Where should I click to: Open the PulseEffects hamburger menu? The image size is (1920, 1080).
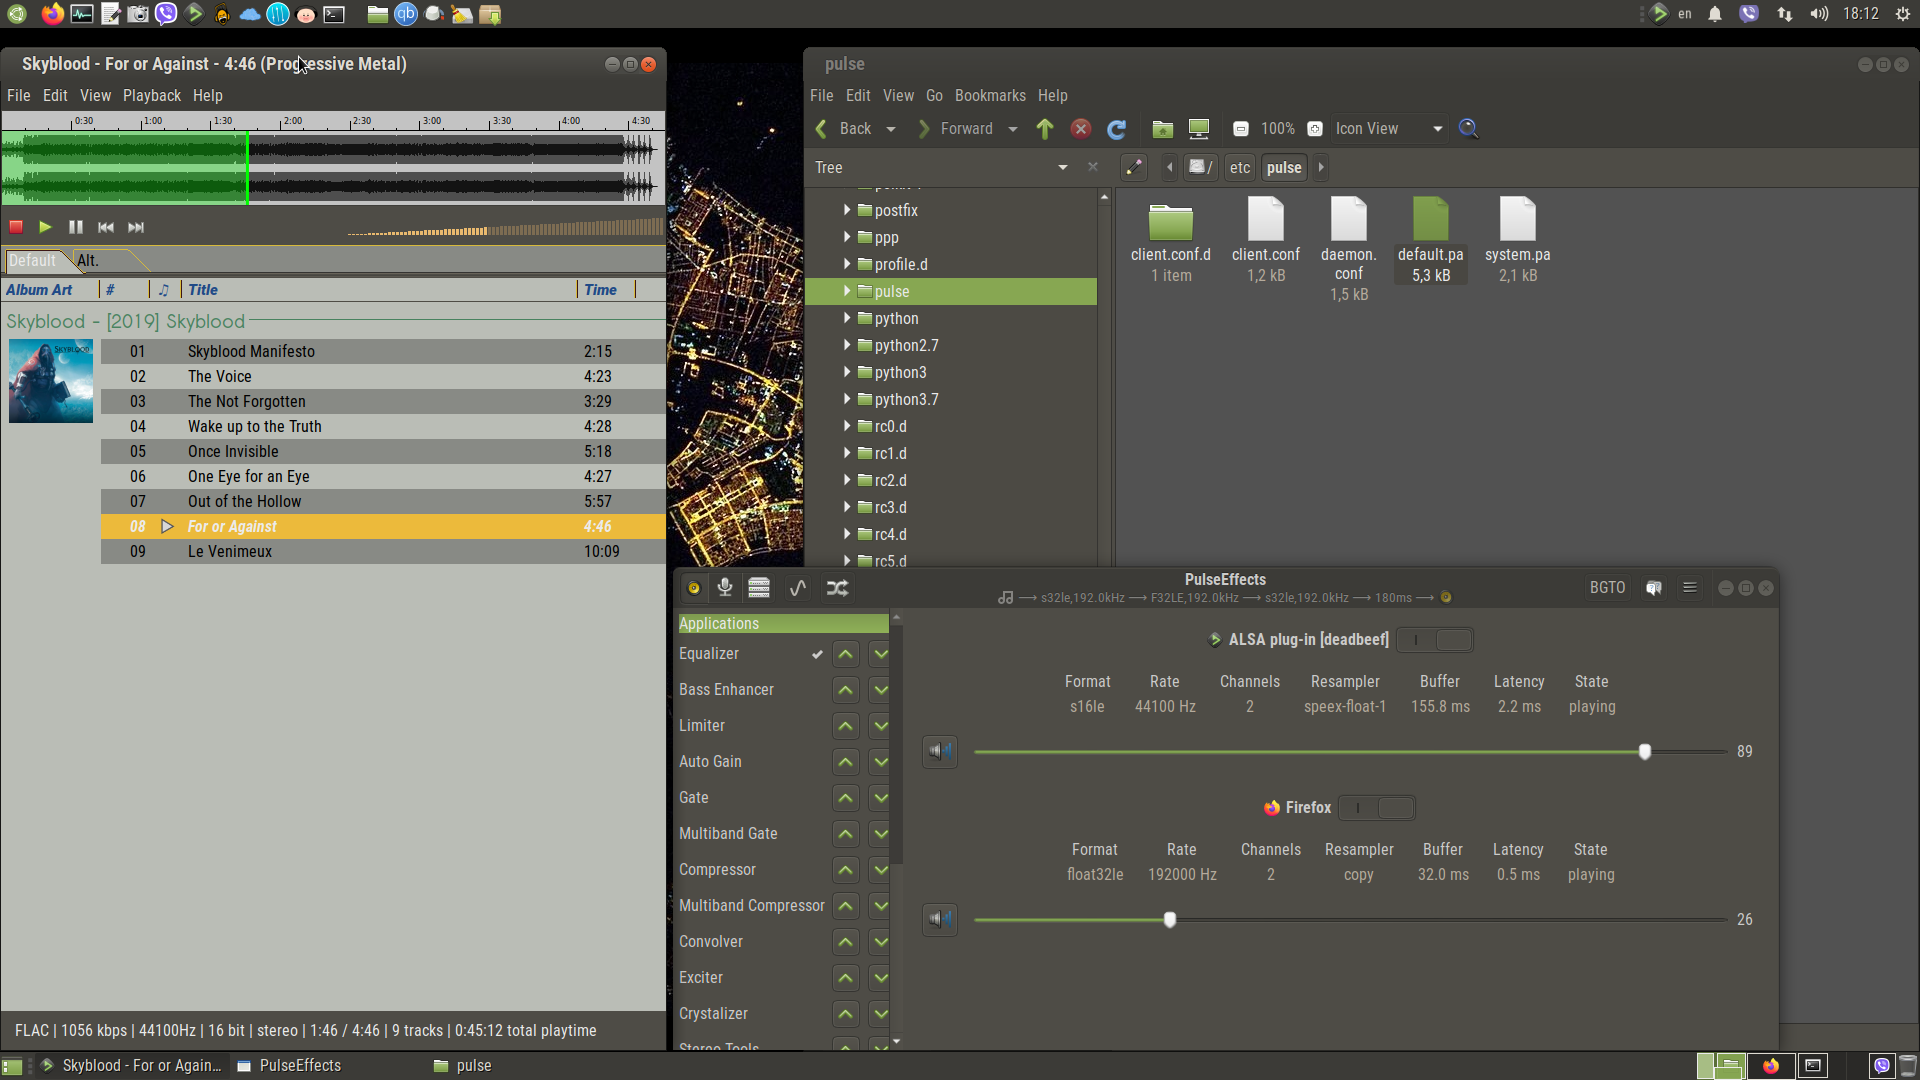1690,588
